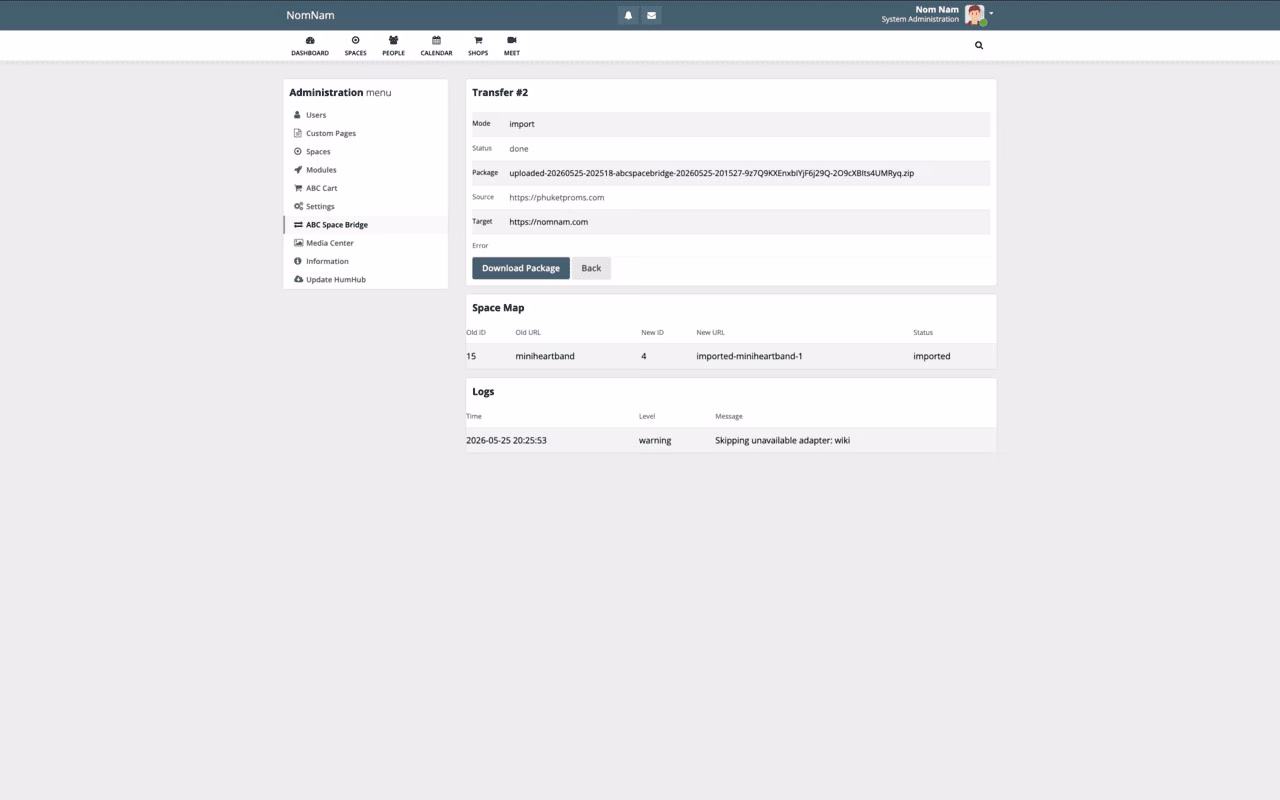This screenshot has width=1280, height=800.
Task: Open Spaces in top navigation
Action: pyautogui.click(x=355, y=46)
